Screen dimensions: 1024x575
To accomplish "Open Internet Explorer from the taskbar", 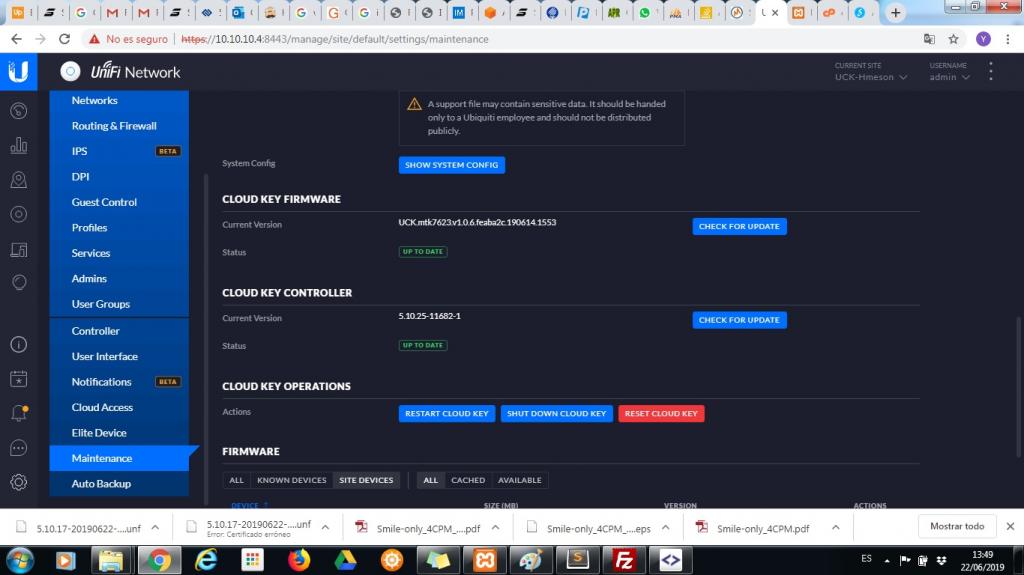I will (206, 561).
